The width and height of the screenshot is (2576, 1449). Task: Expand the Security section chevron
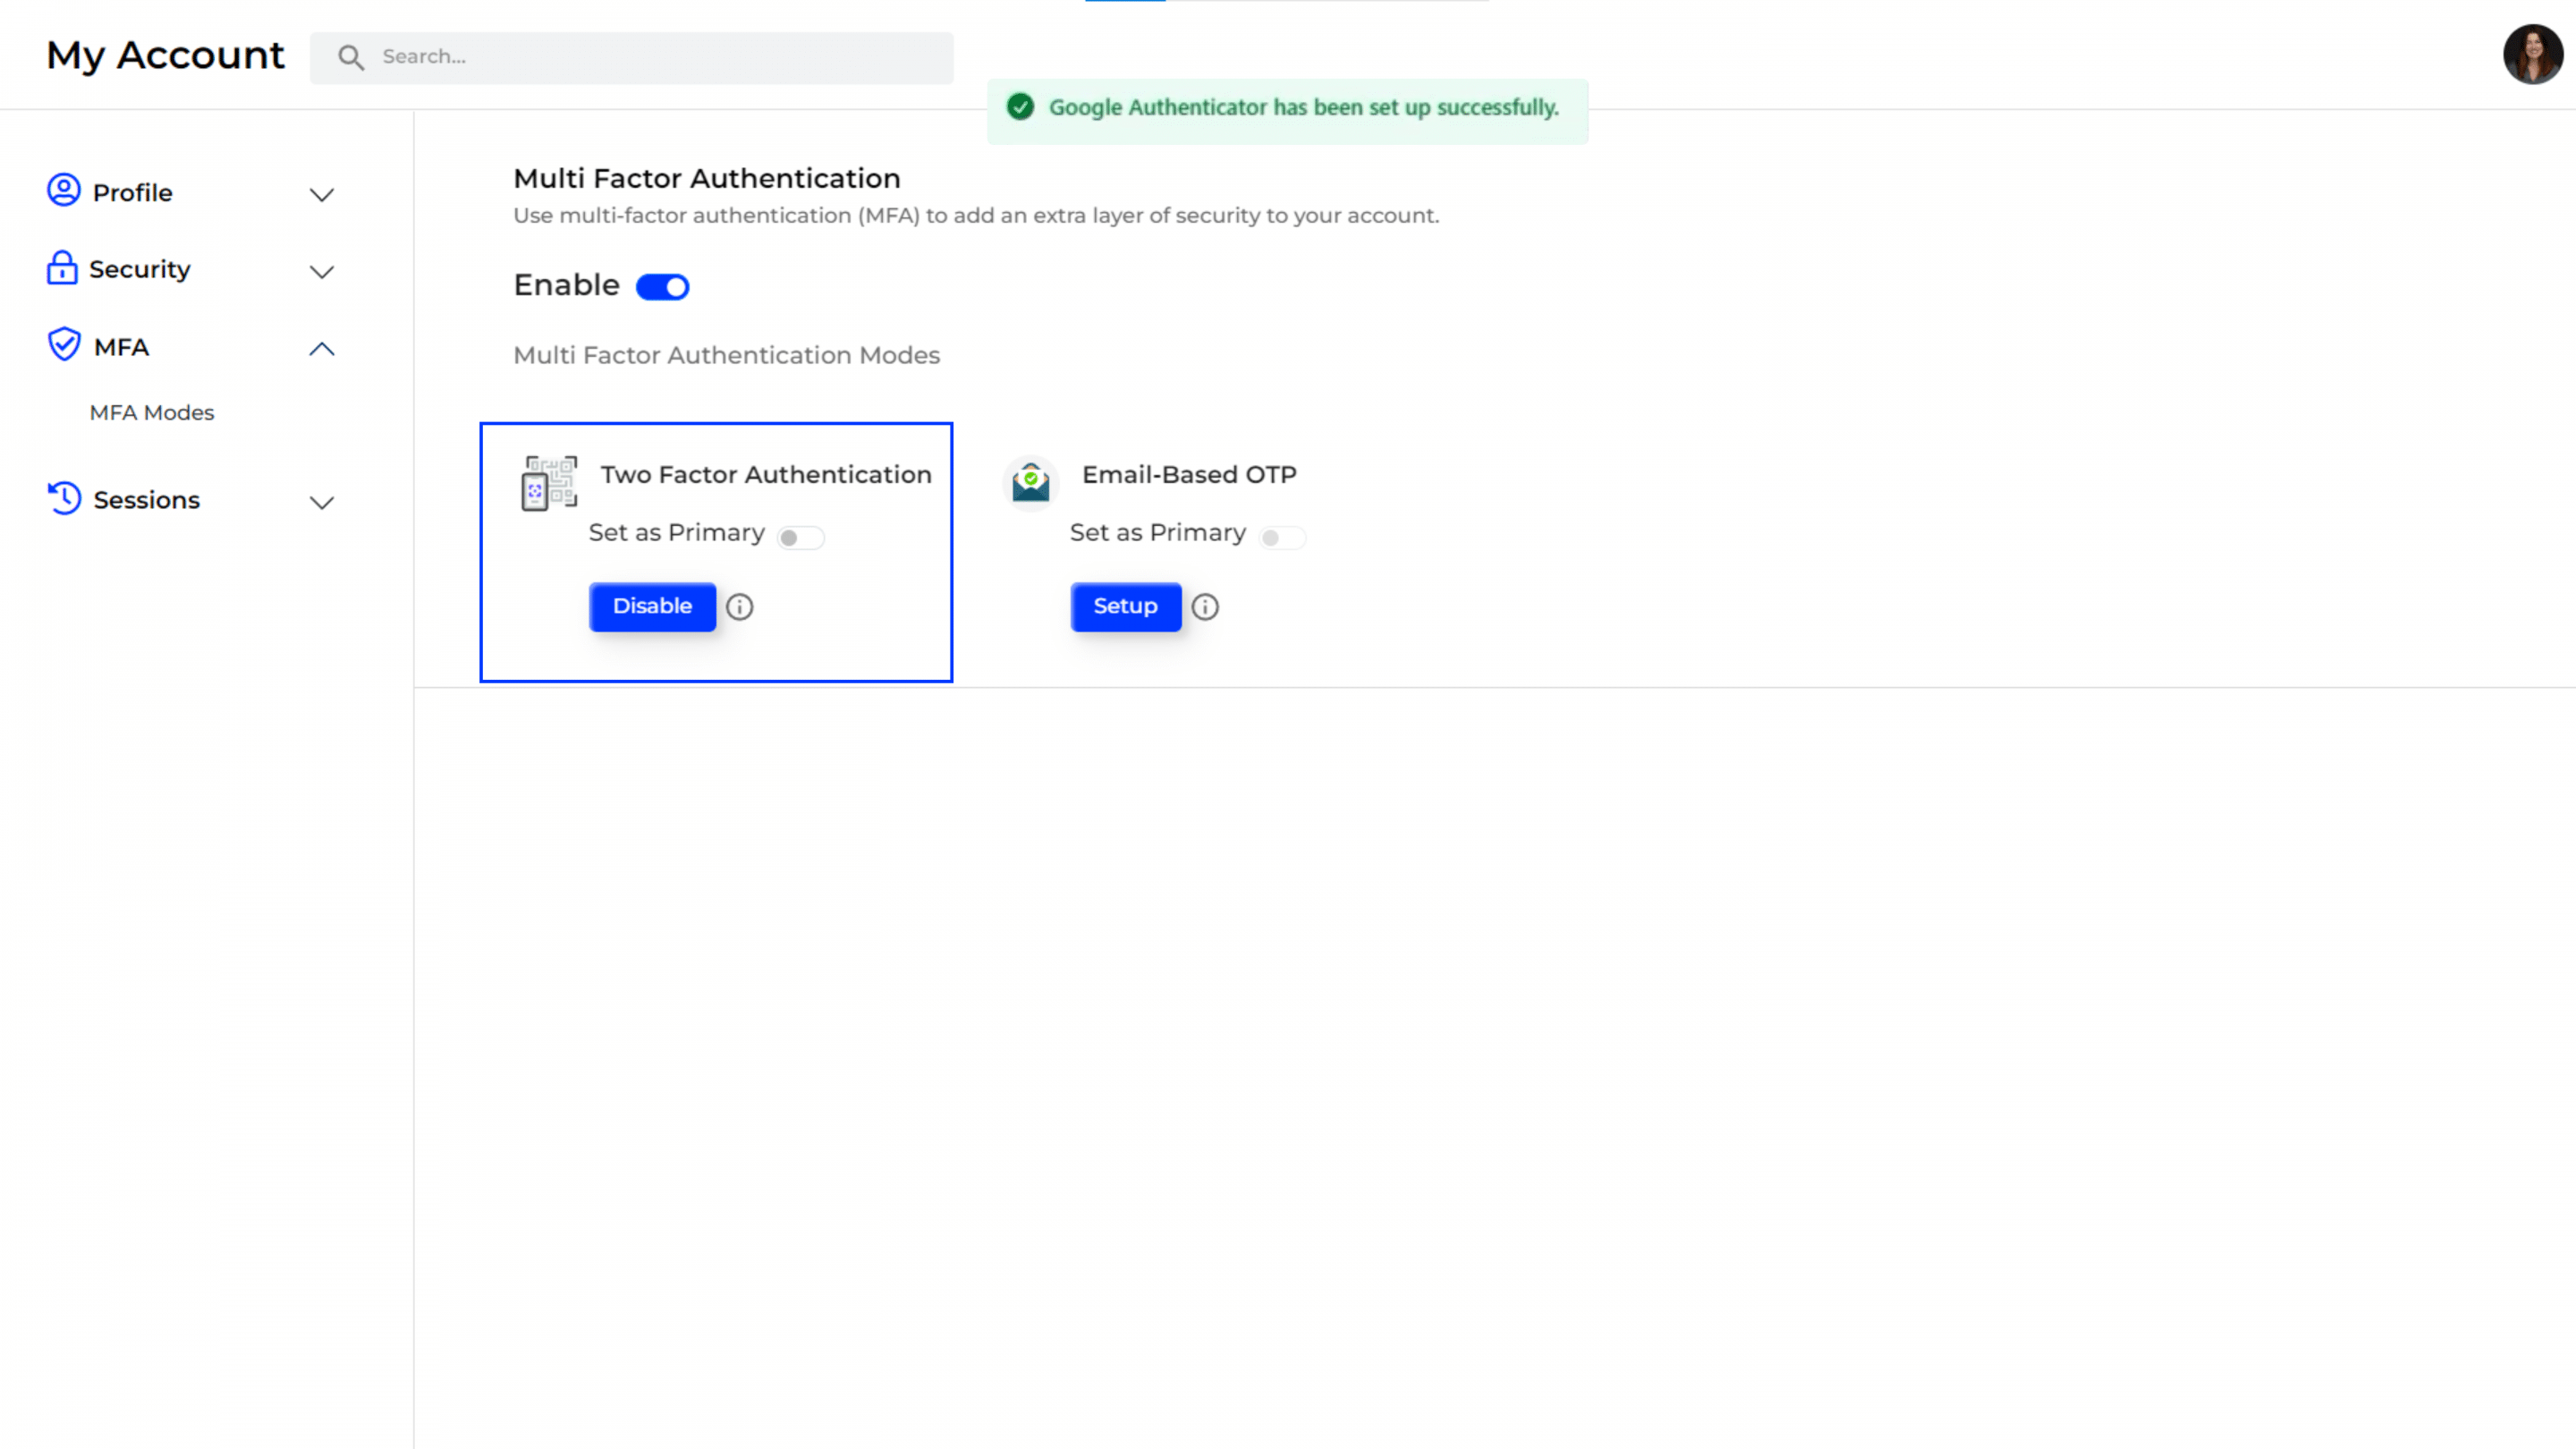pos(322,272)
